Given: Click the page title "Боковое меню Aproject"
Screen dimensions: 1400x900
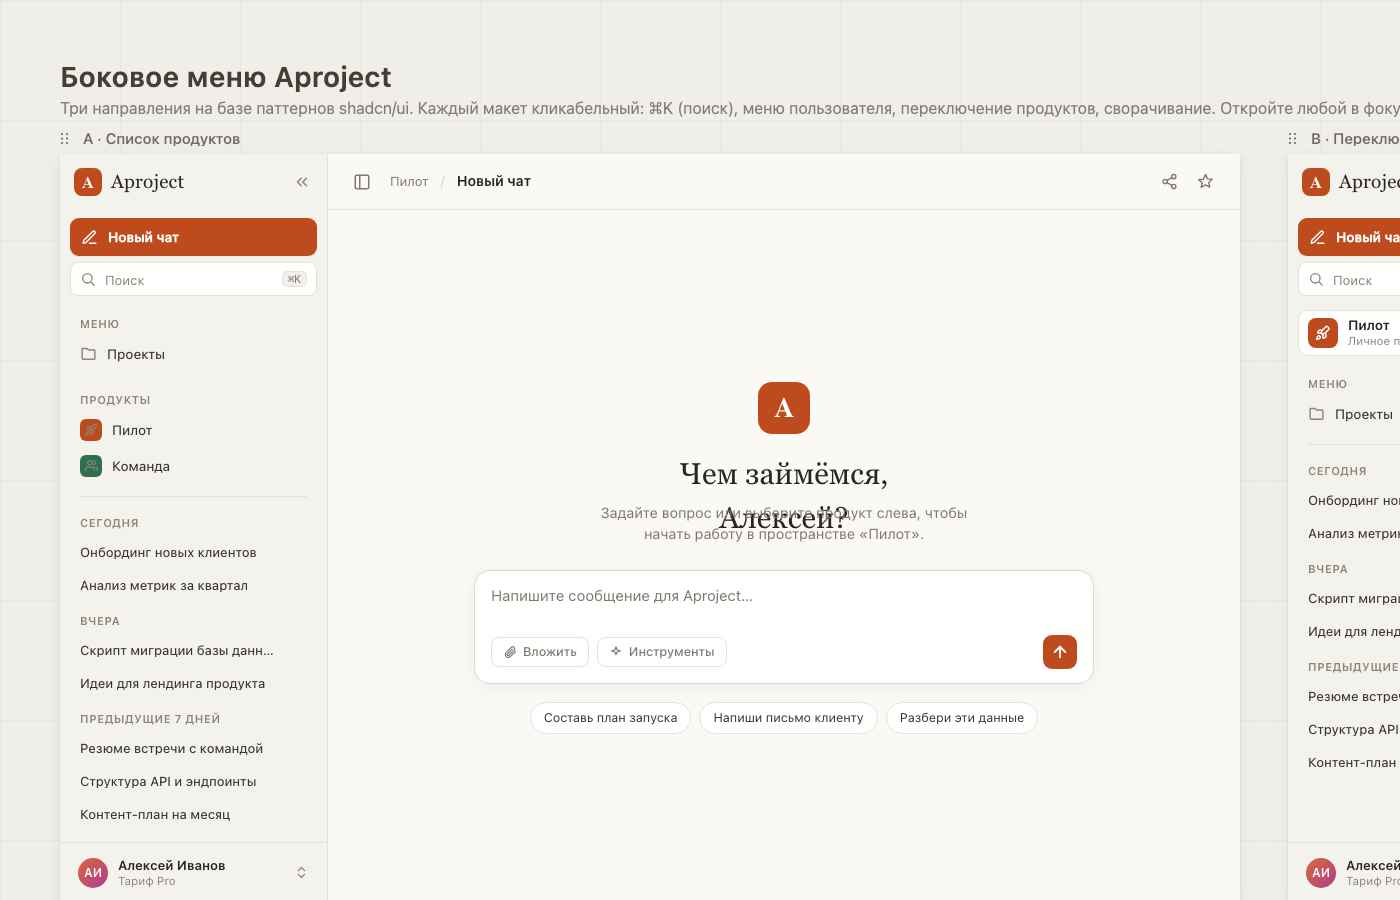Looking at the screenshot, I should point(226,77).
